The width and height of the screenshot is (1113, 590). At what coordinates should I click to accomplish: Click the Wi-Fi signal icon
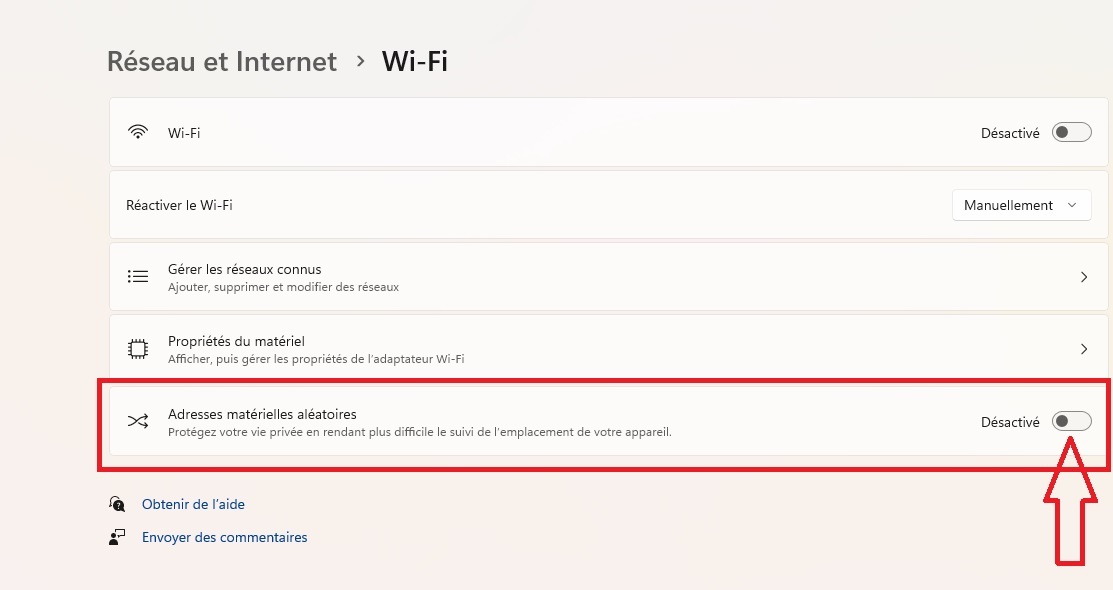point(138,132)
